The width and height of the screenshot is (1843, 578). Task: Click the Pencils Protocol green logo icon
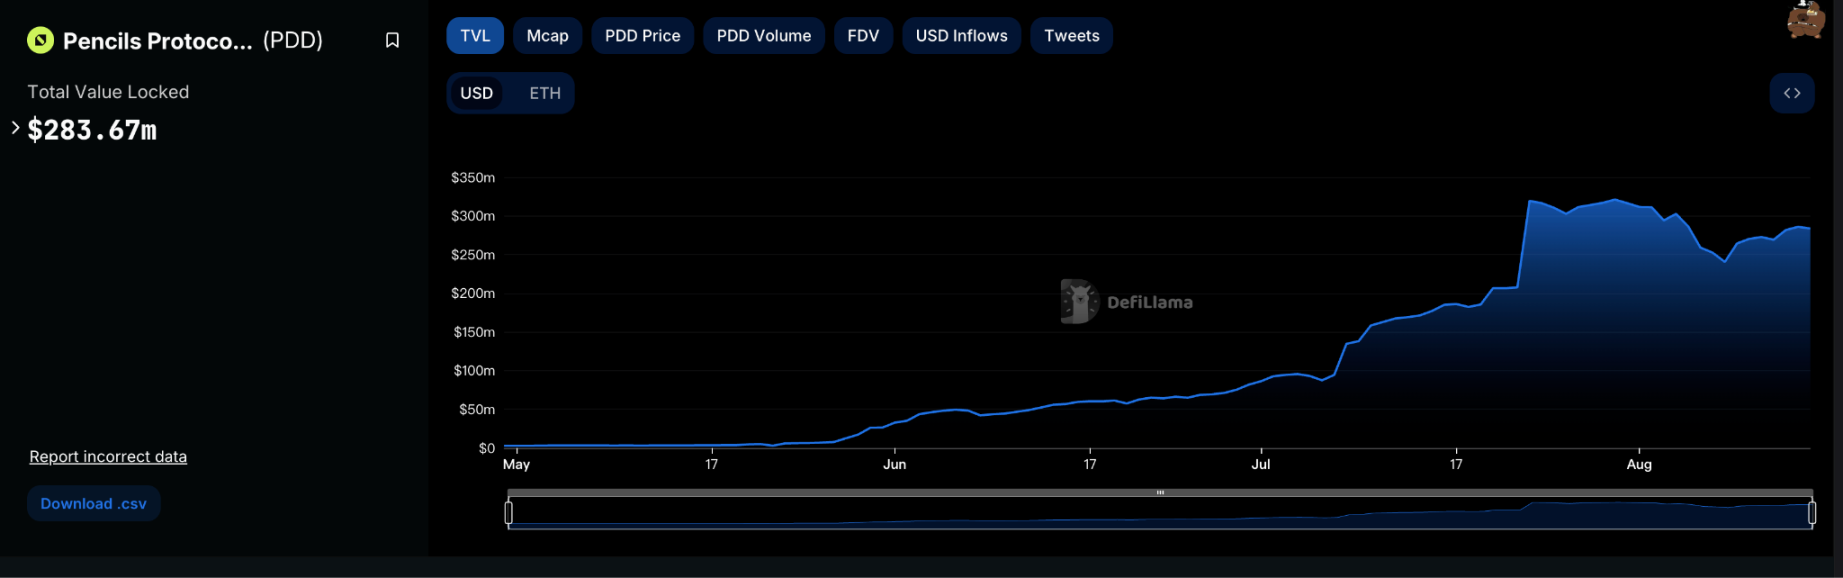40,40
